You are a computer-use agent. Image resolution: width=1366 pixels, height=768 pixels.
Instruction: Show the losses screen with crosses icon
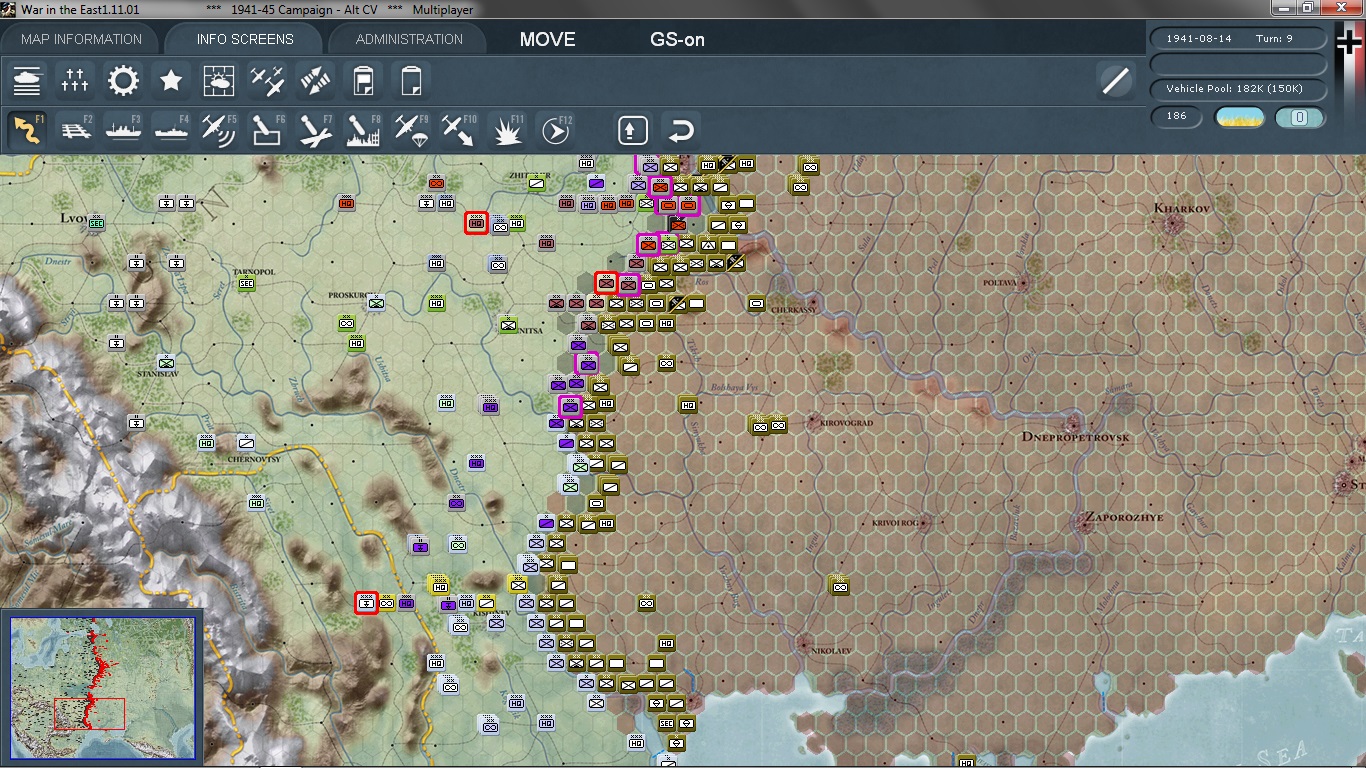point(75,80)
